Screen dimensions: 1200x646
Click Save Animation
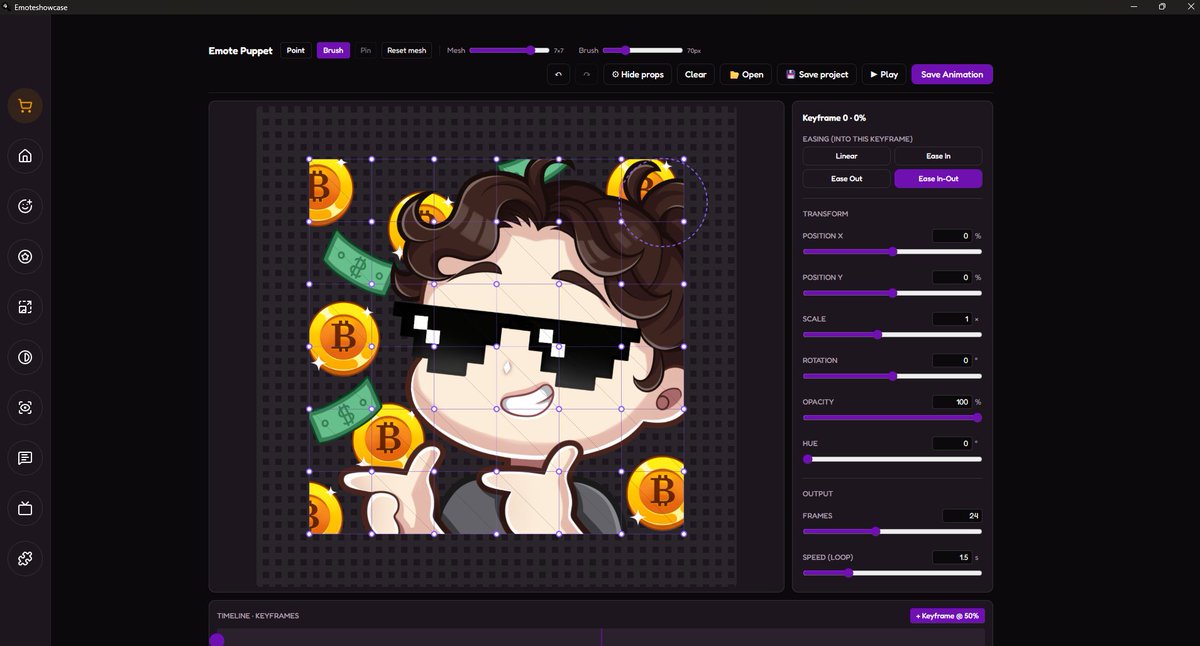point(952,74)
